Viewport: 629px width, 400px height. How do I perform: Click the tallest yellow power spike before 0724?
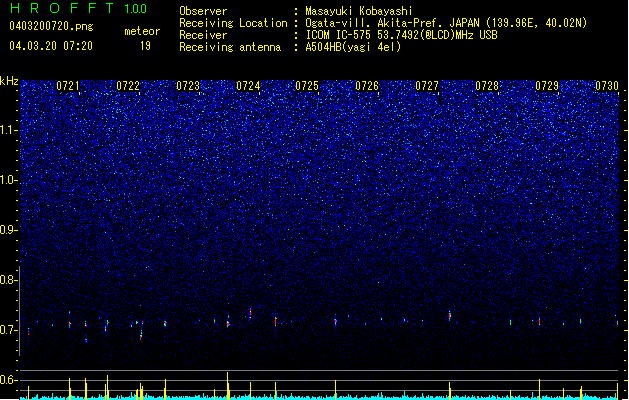[227, 385]
